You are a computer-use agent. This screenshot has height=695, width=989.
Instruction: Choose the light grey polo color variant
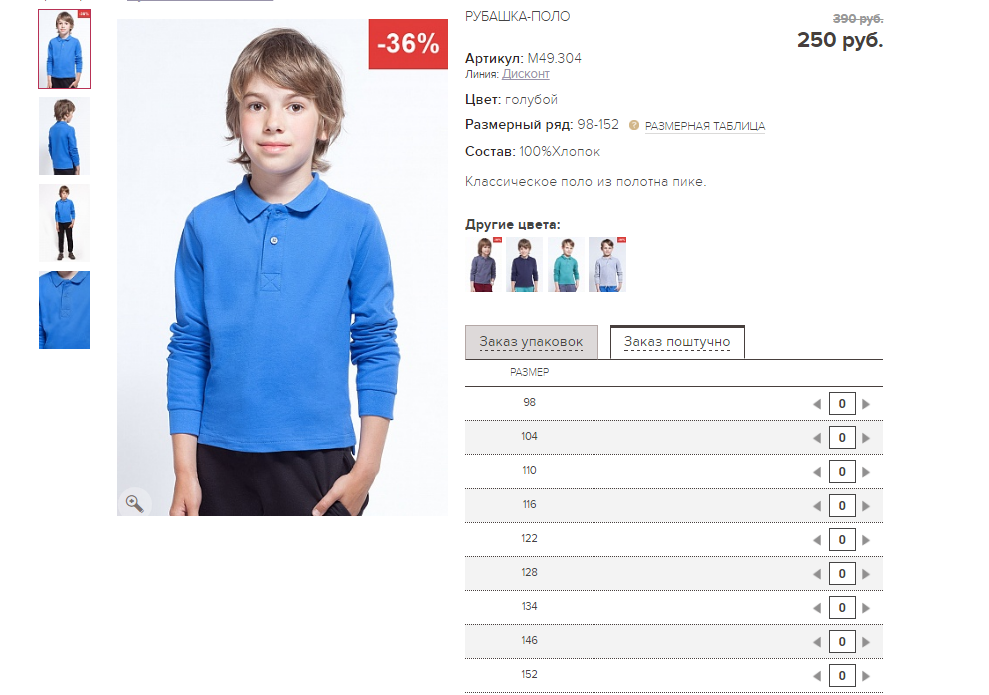[x=607, y=264]
